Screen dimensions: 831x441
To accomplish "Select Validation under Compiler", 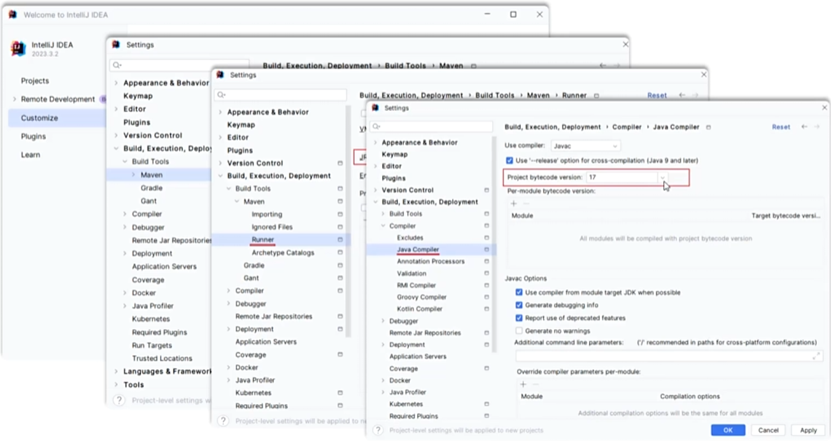I will tap(411, 274).
